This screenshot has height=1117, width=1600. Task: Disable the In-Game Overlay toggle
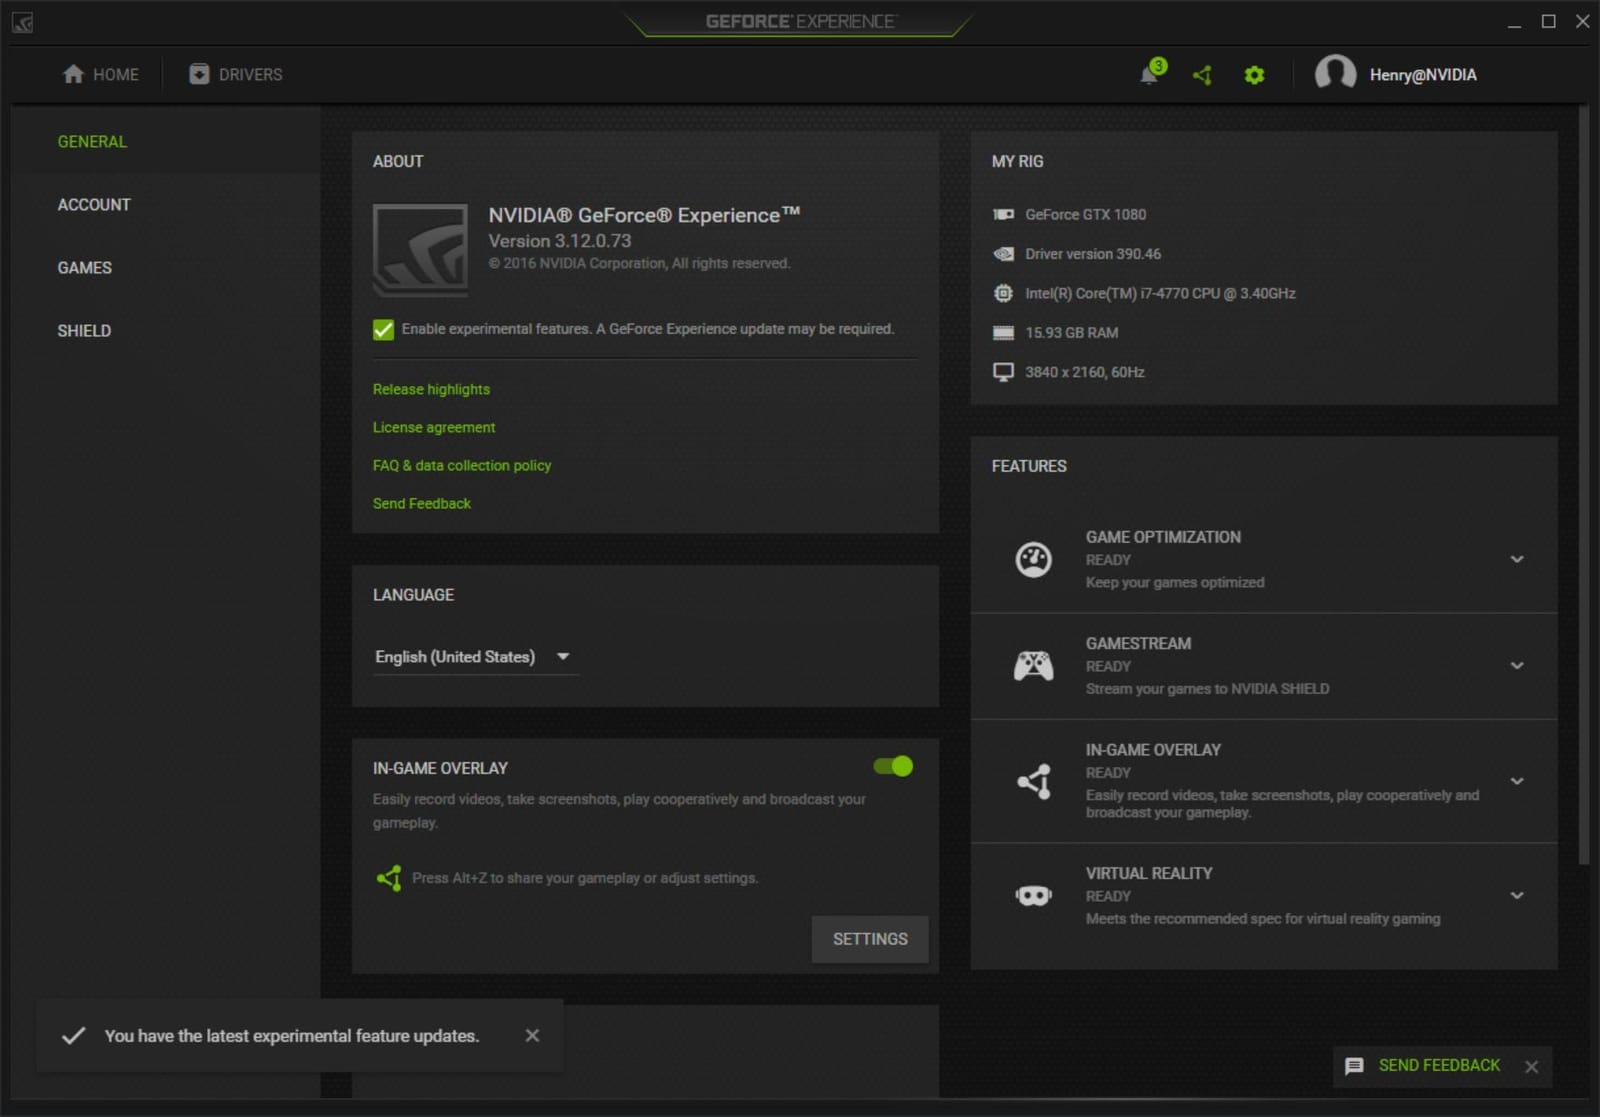pos(893,766)
